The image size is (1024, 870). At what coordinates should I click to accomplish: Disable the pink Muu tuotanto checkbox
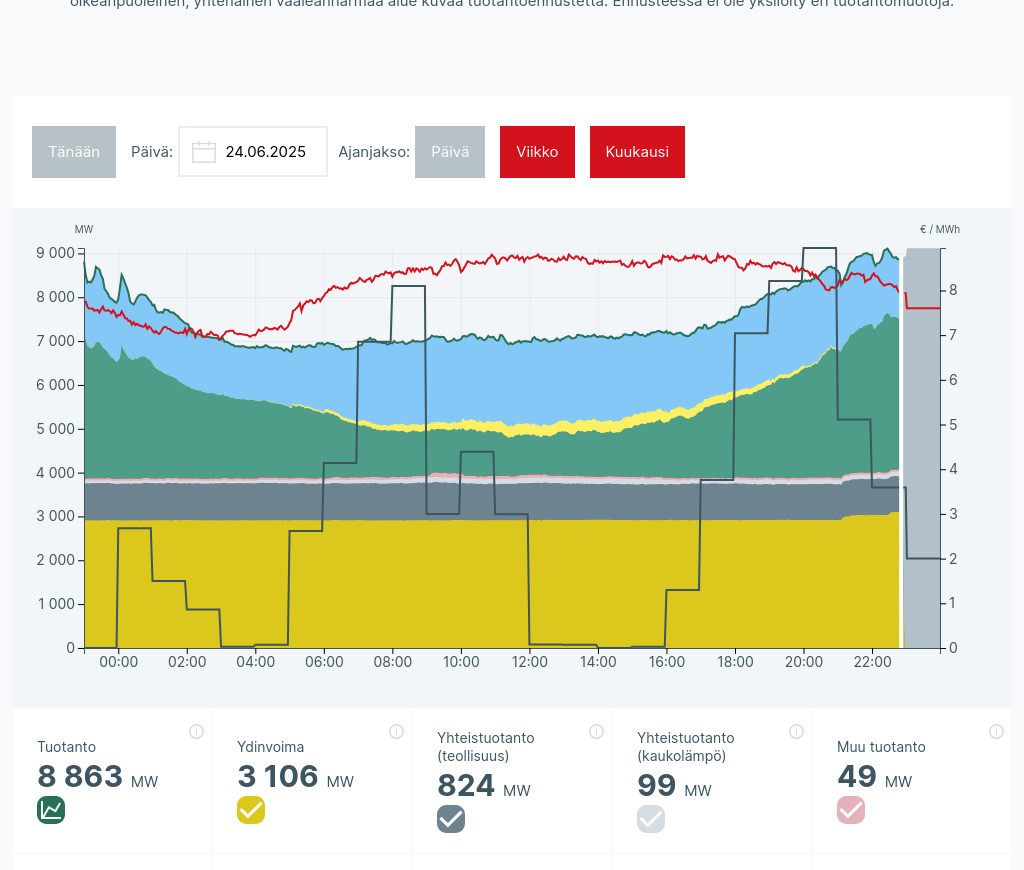(x=851, y=810)
